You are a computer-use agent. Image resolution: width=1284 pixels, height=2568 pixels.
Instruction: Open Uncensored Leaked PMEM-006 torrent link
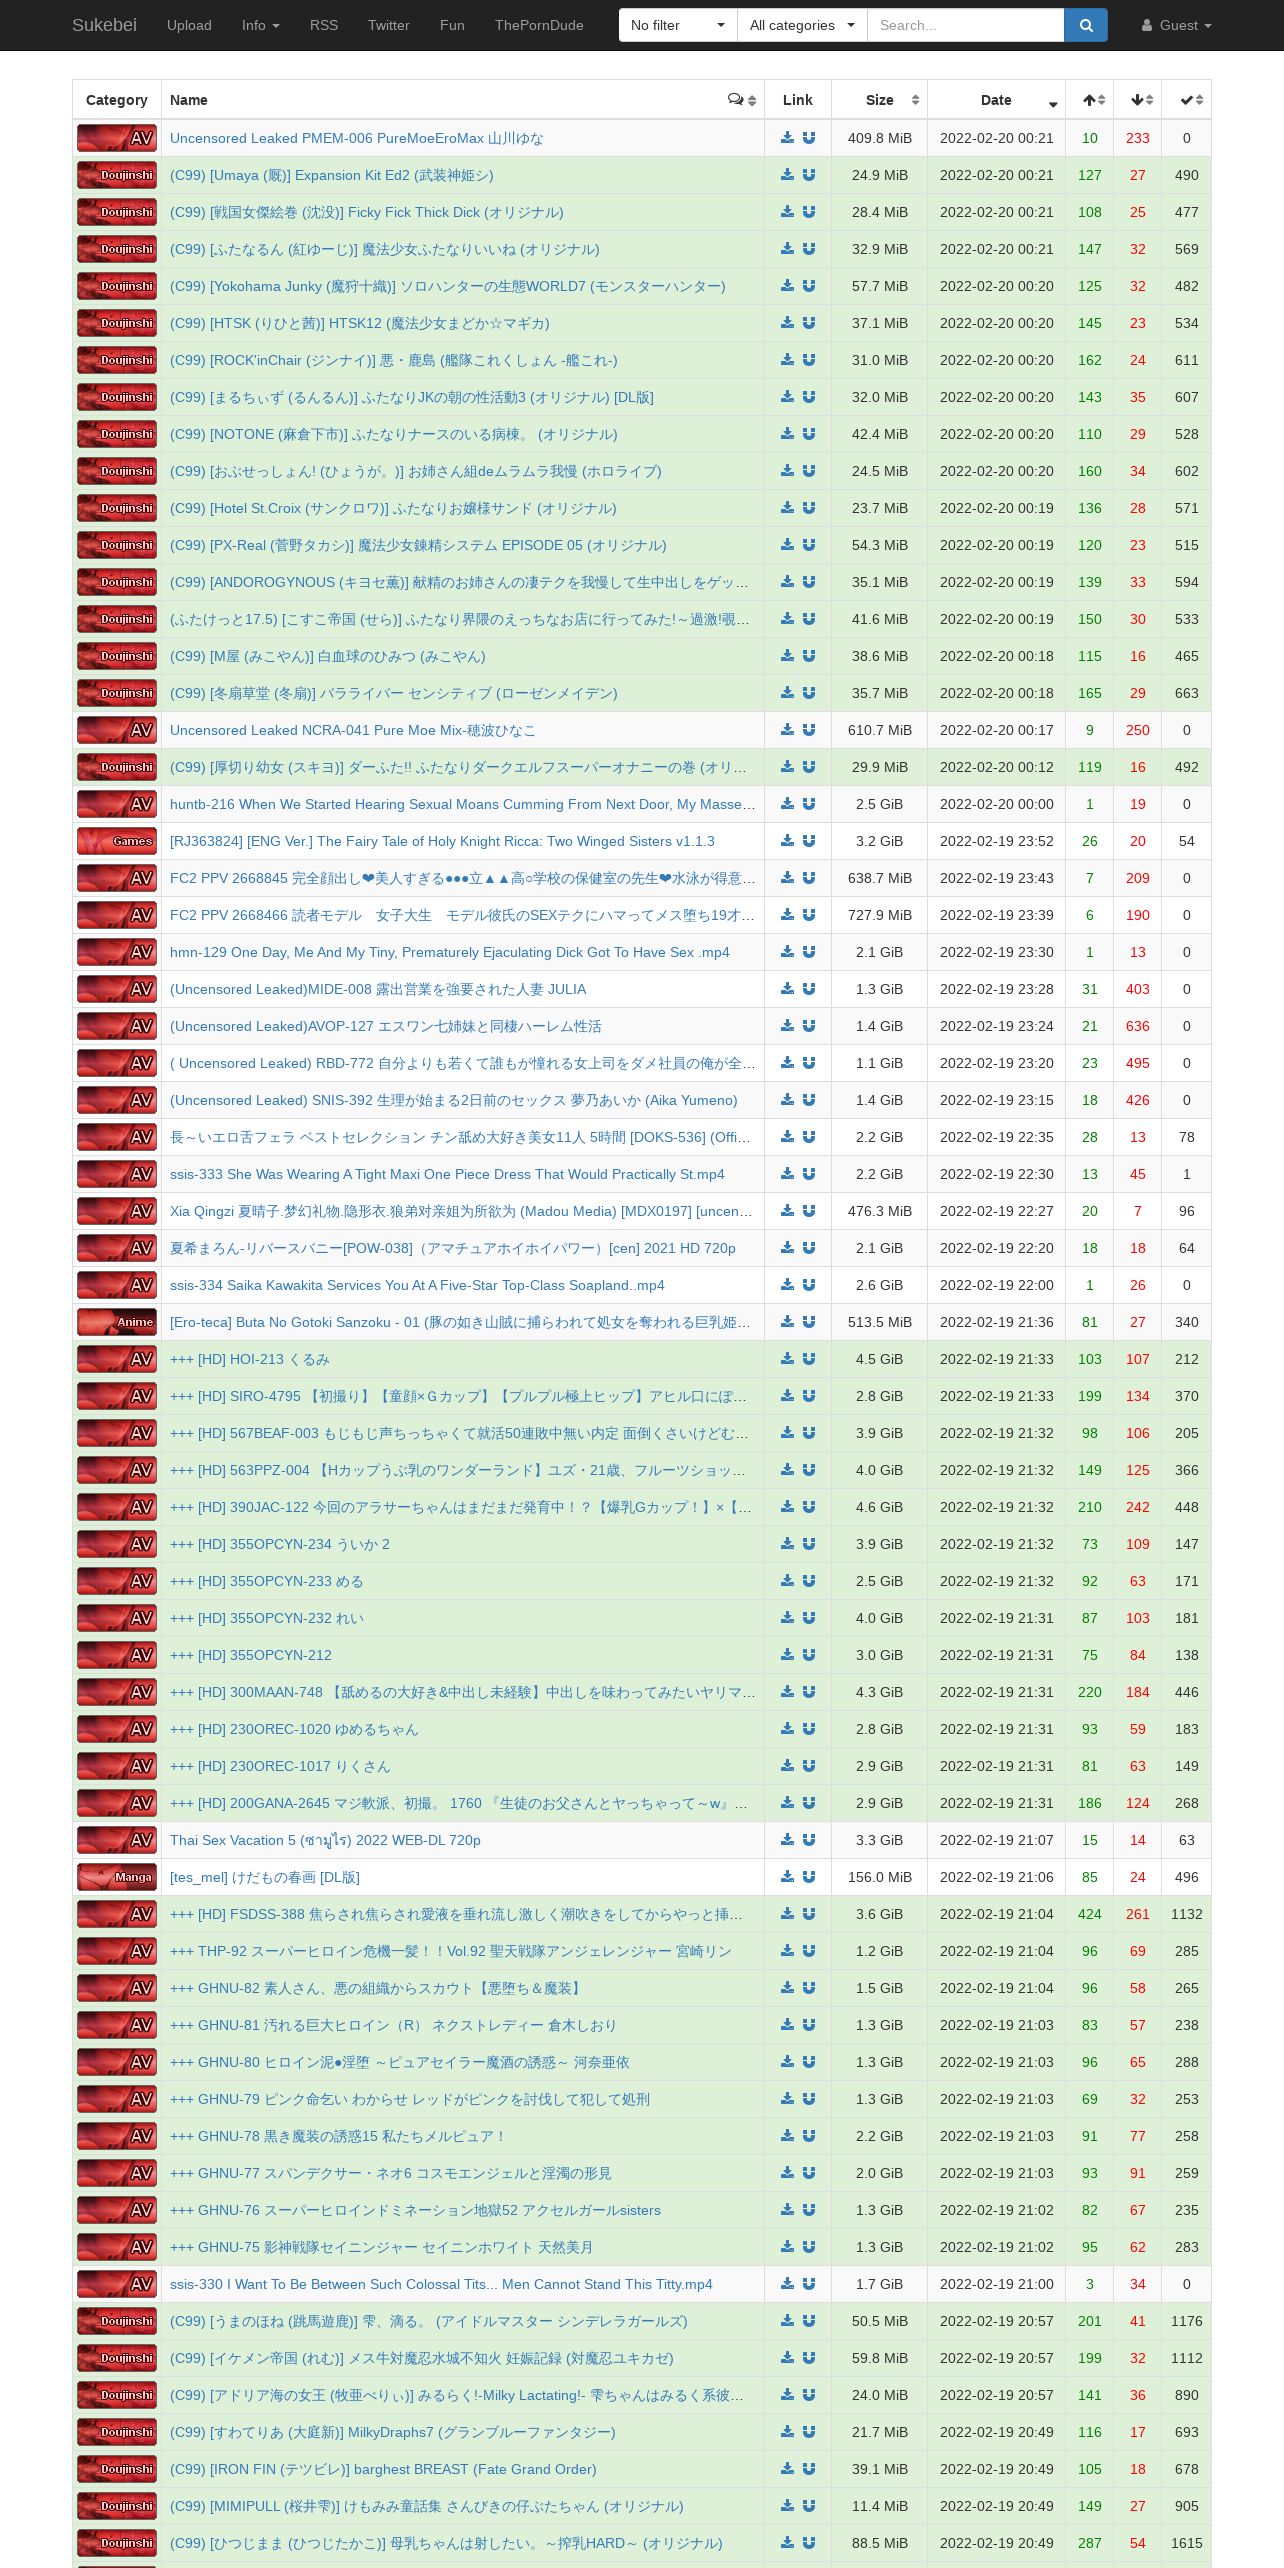click(356, 138)
